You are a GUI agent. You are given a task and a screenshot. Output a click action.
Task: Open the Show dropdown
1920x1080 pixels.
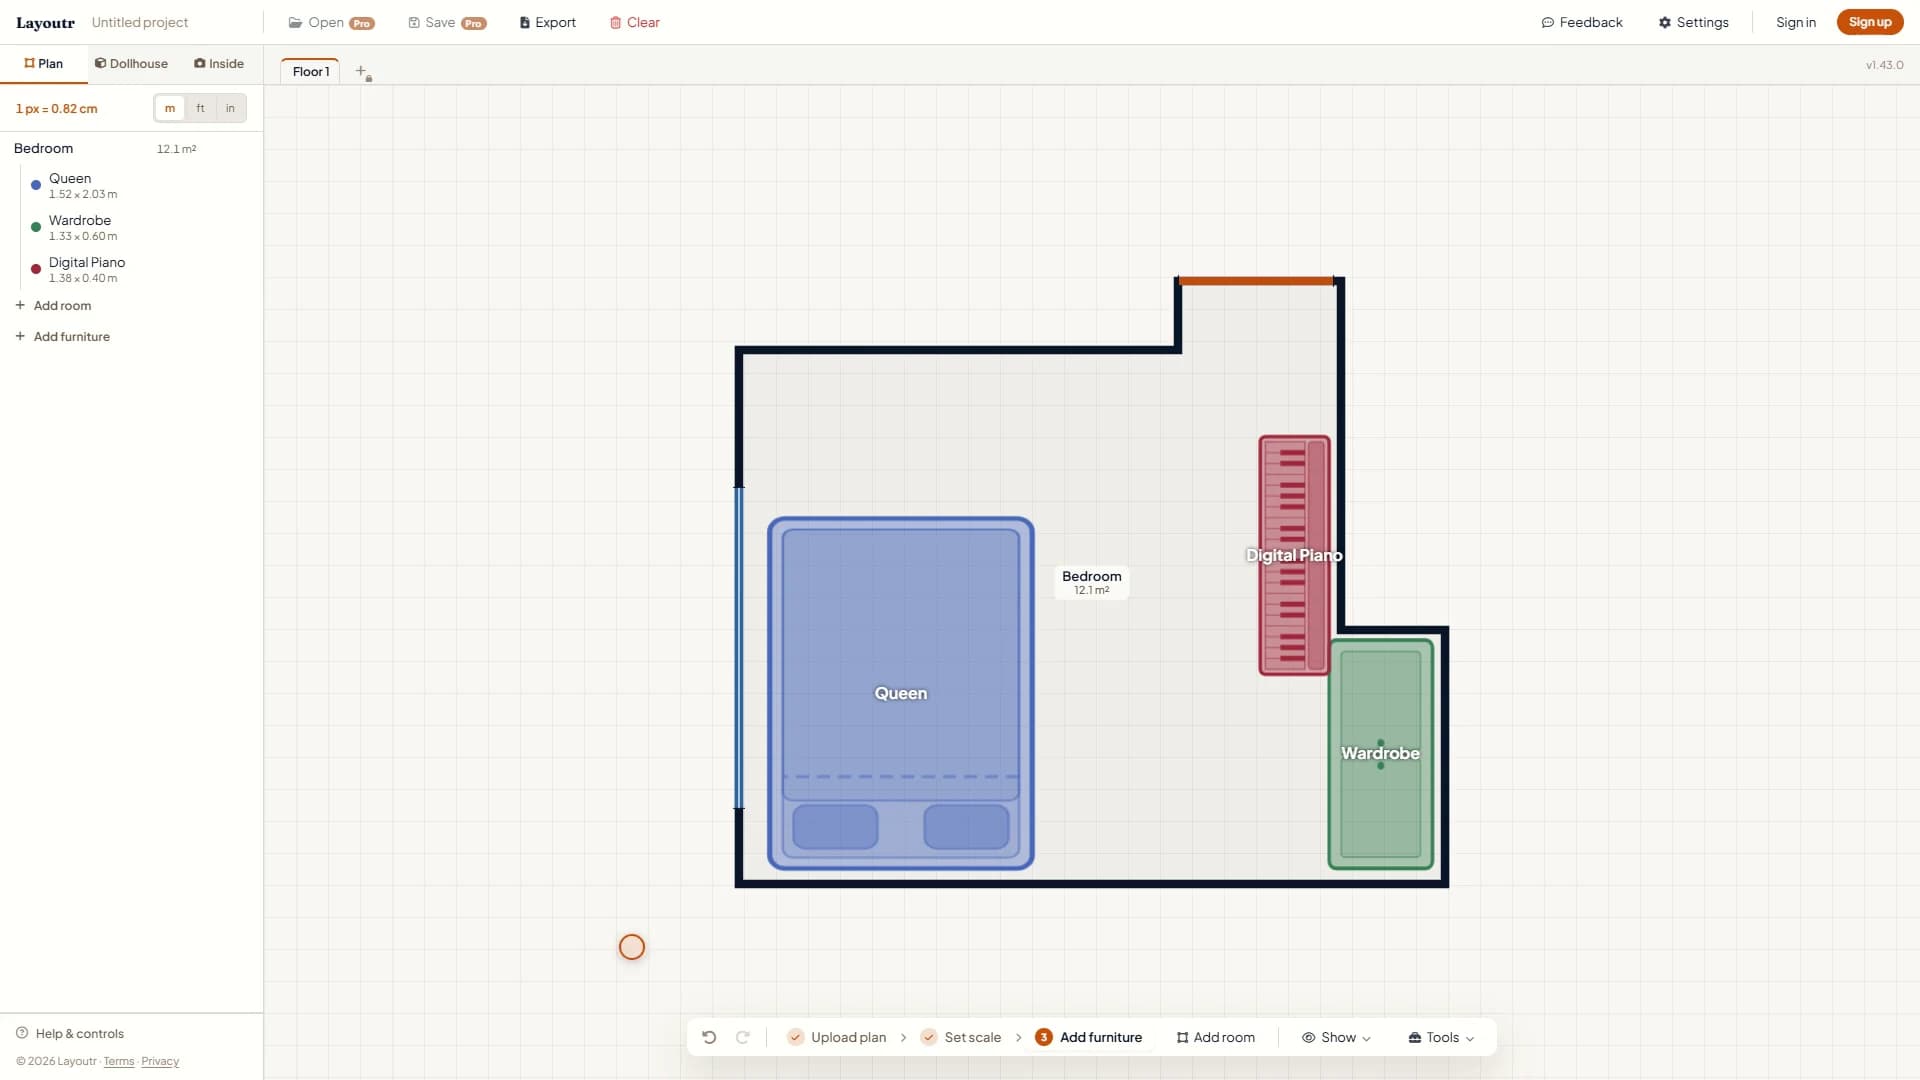[1336, 1037]
